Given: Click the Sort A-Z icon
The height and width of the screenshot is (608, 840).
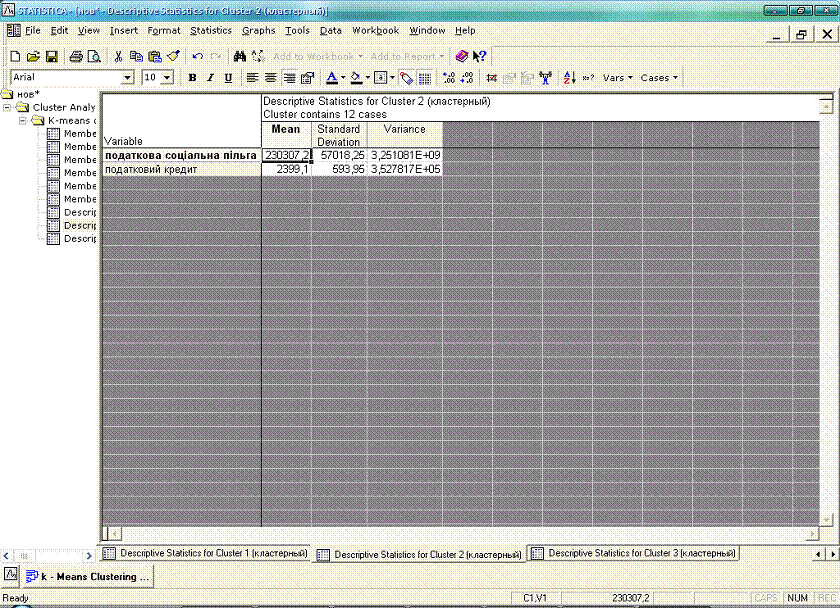Looking at the screenshot, I should click(569, 78).
